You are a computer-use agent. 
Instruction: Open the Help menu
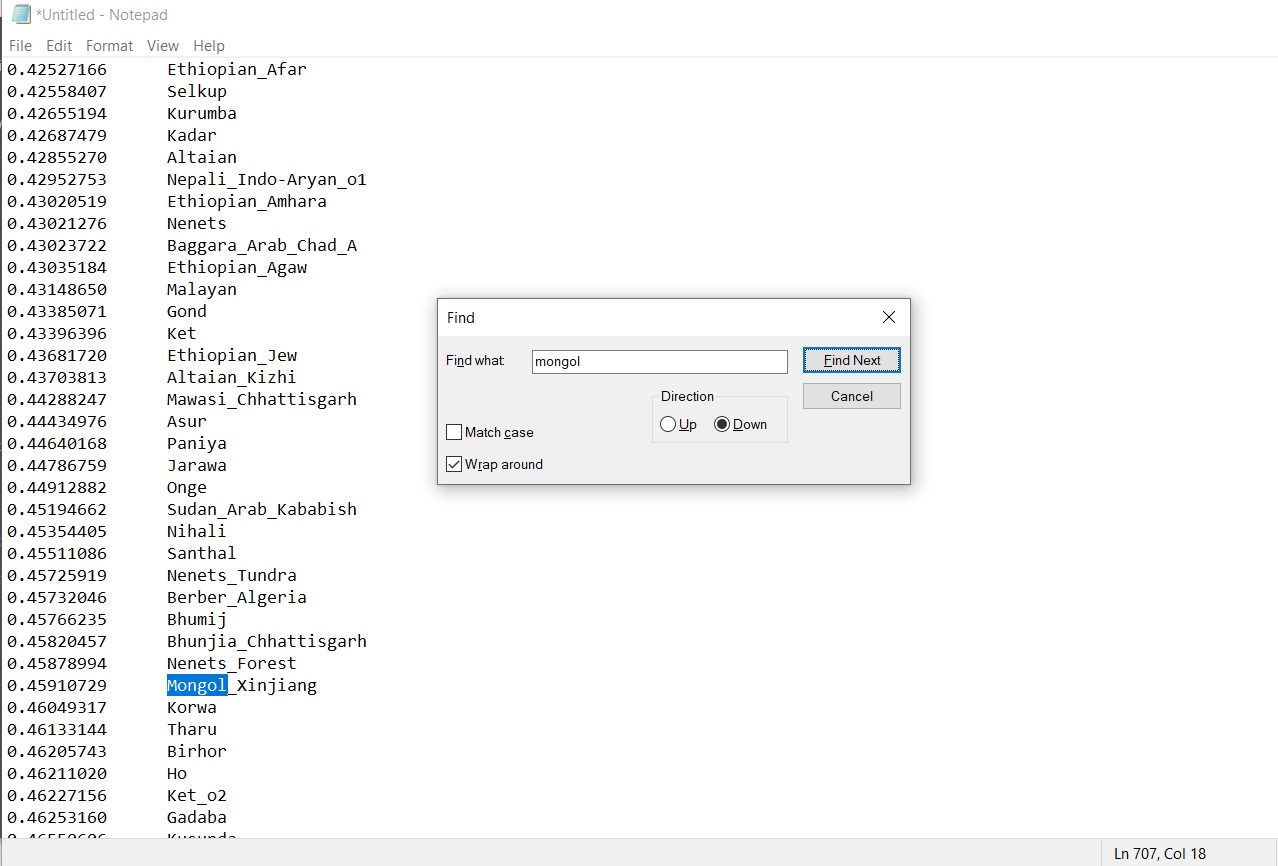pyautogui.click(x=208, y=46)
